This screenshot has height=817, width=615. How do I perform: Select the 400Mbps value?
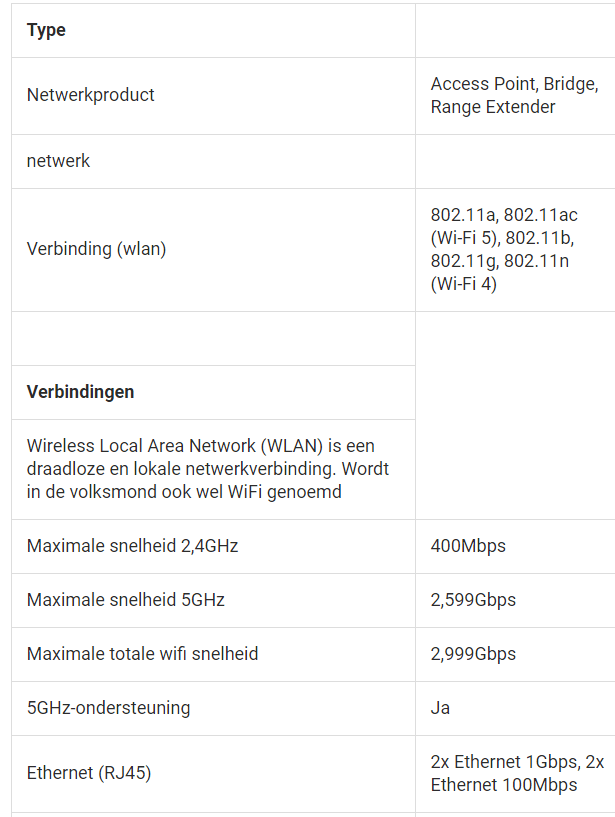[x=468, y=546]
